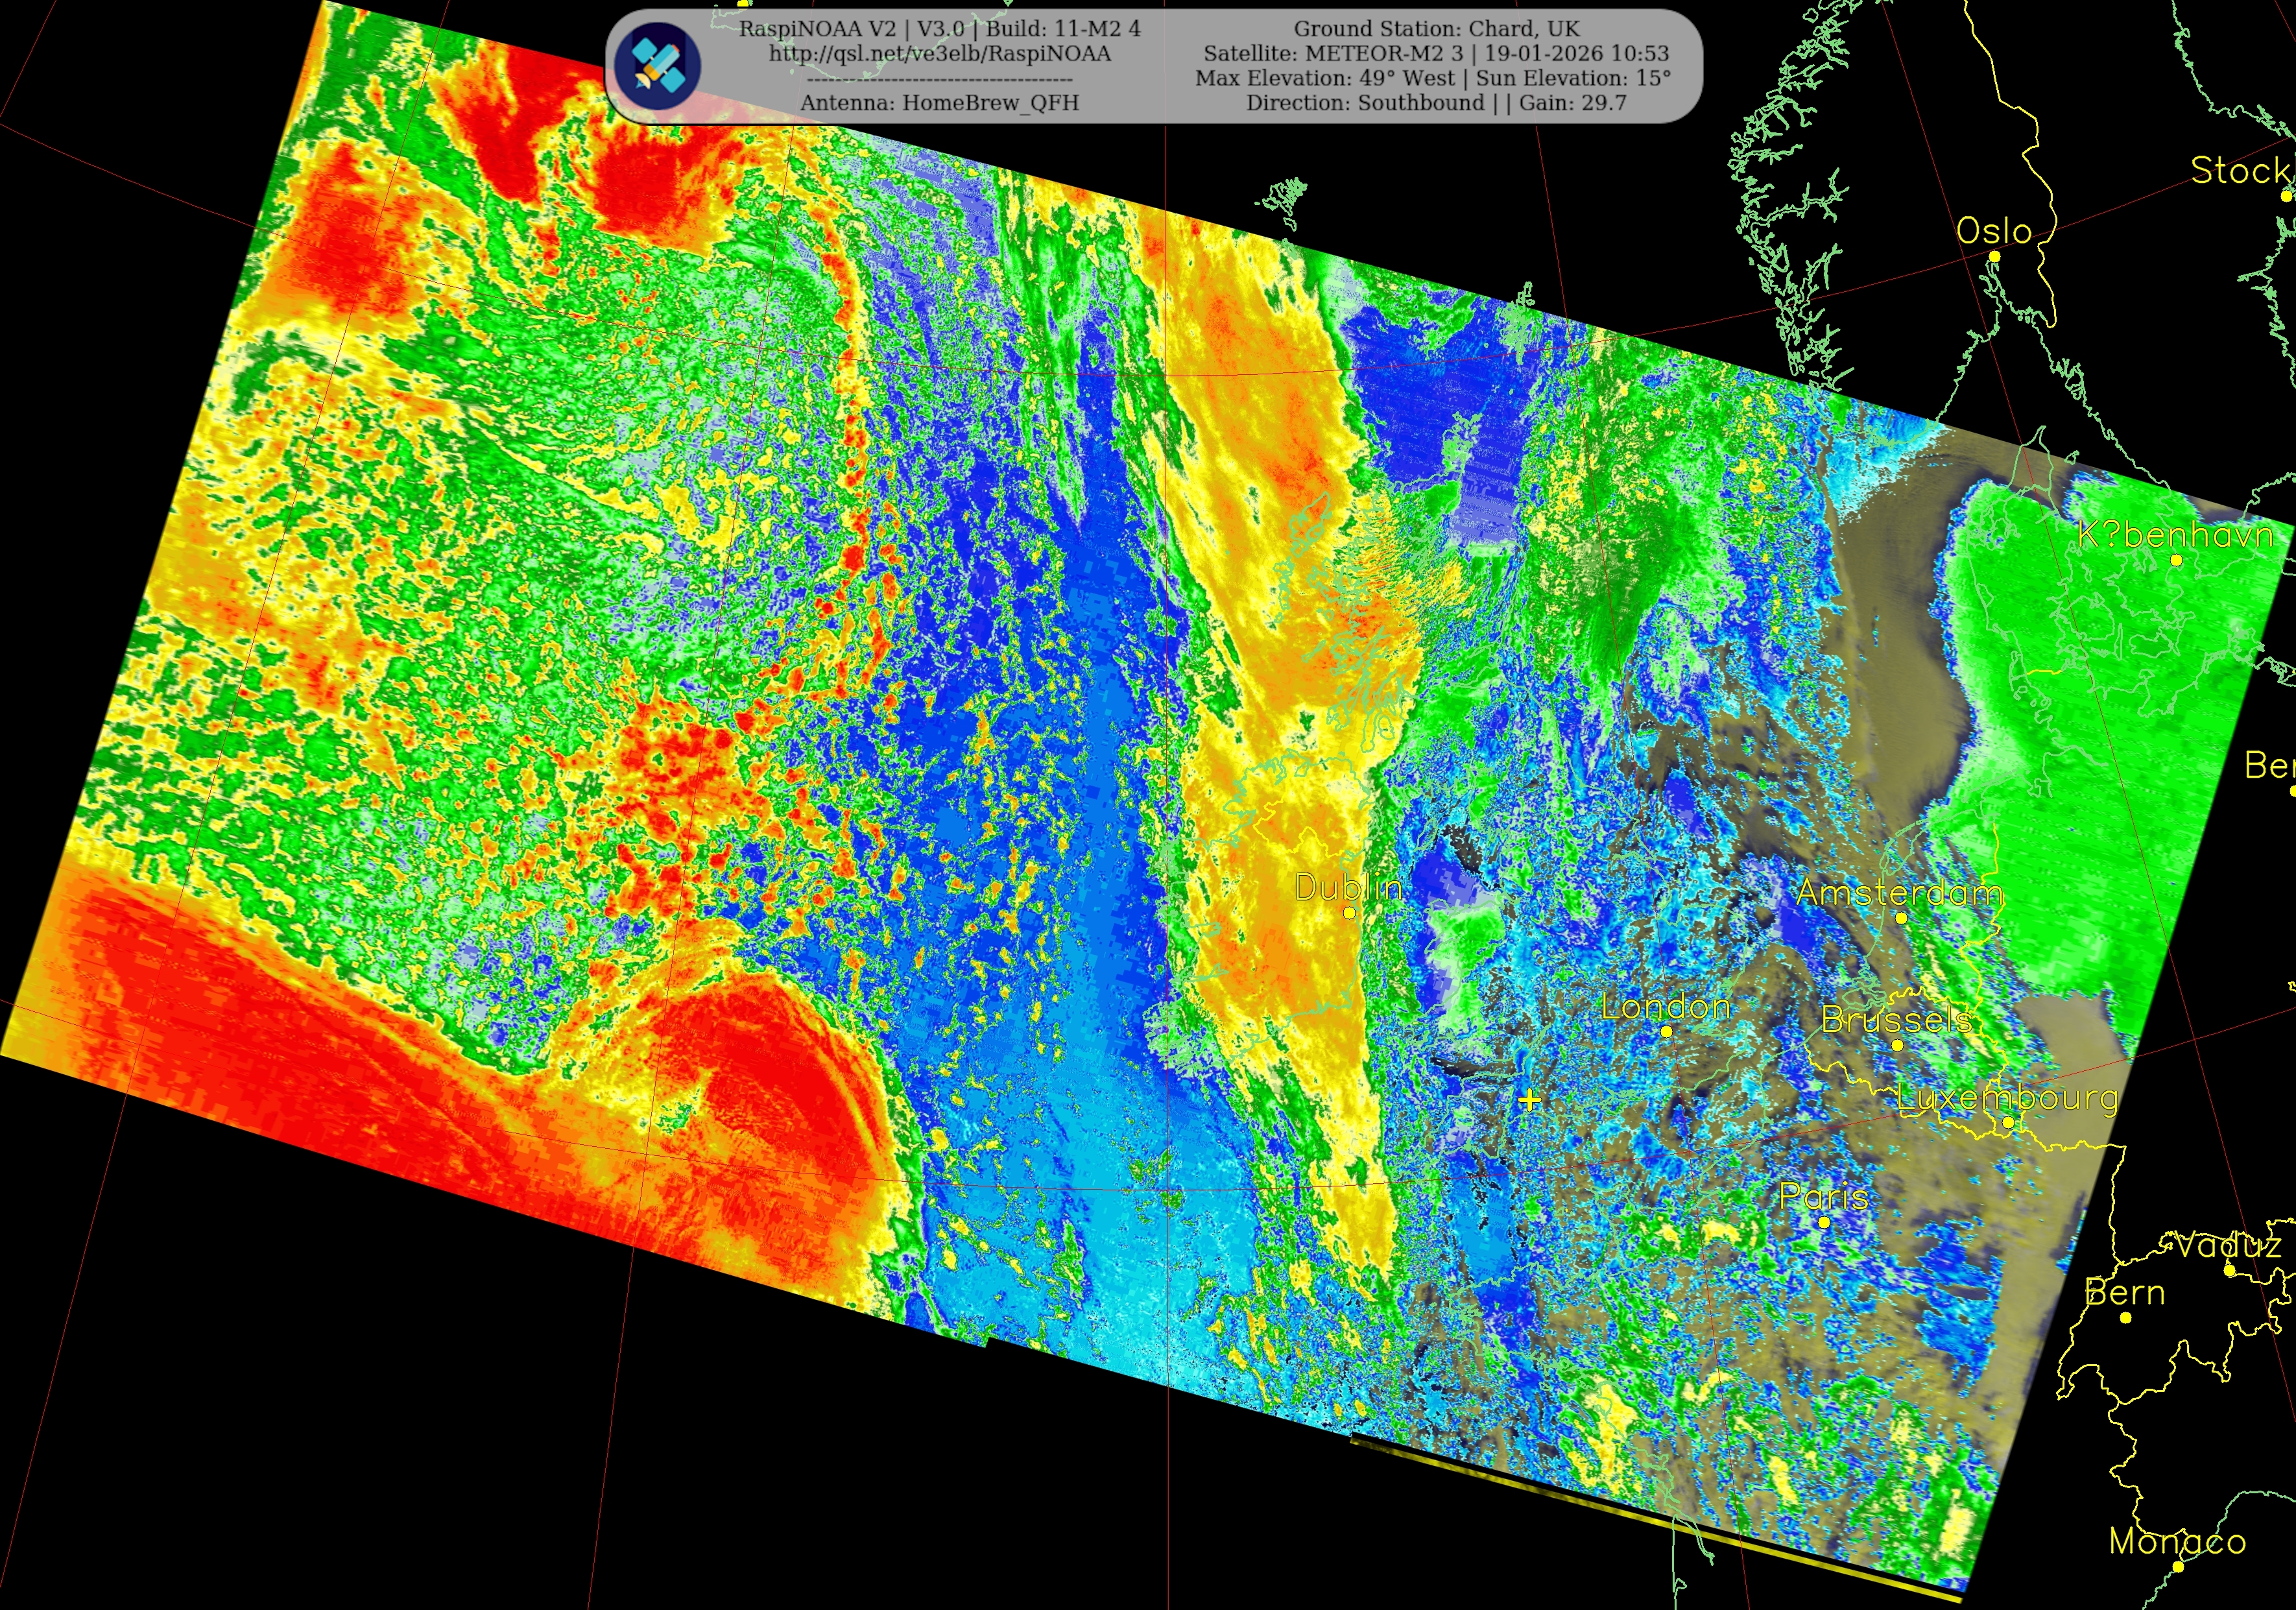
Task: Click the yellow ground station crosshair marker
Action: click(x=1529, y=1100)
